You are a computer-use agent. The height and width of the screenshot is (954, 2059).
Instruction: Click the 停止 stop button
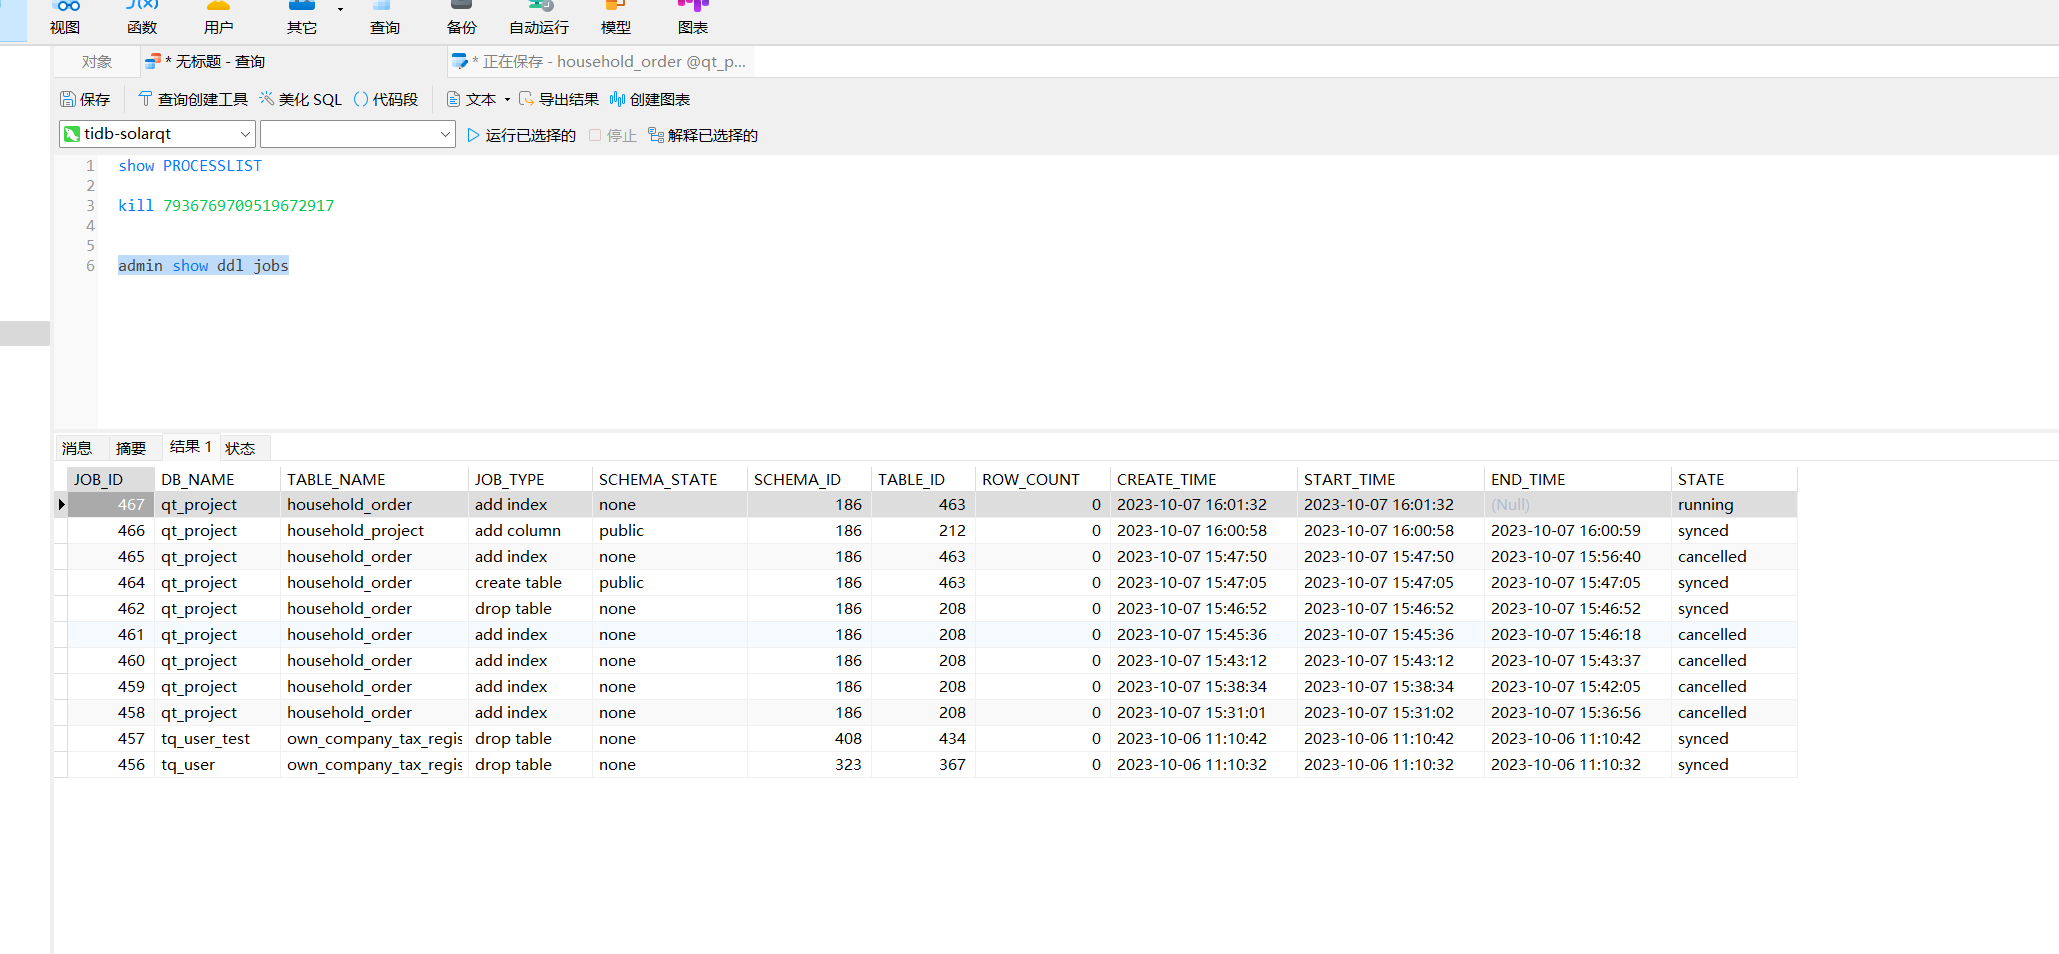613,135
